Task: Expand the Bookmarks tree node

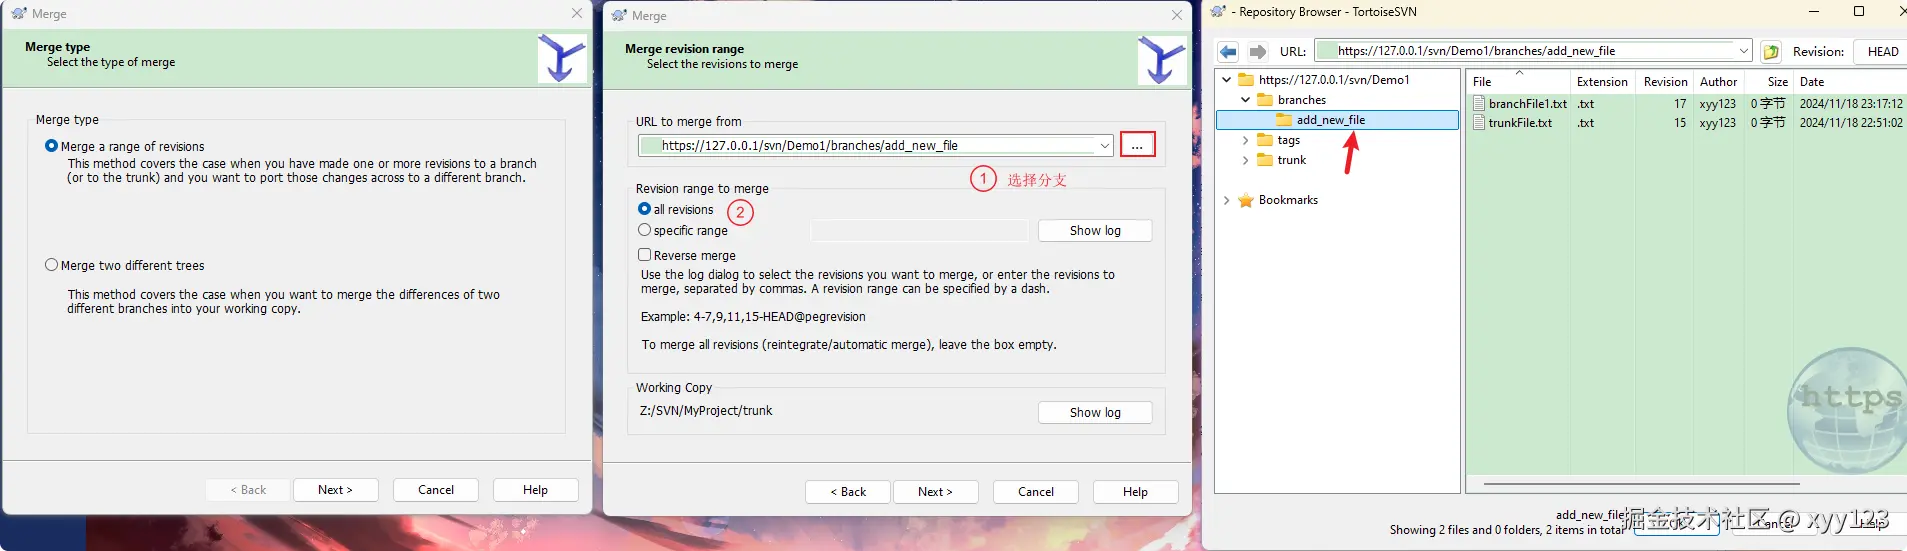Action: click(x=1227, y=200)
